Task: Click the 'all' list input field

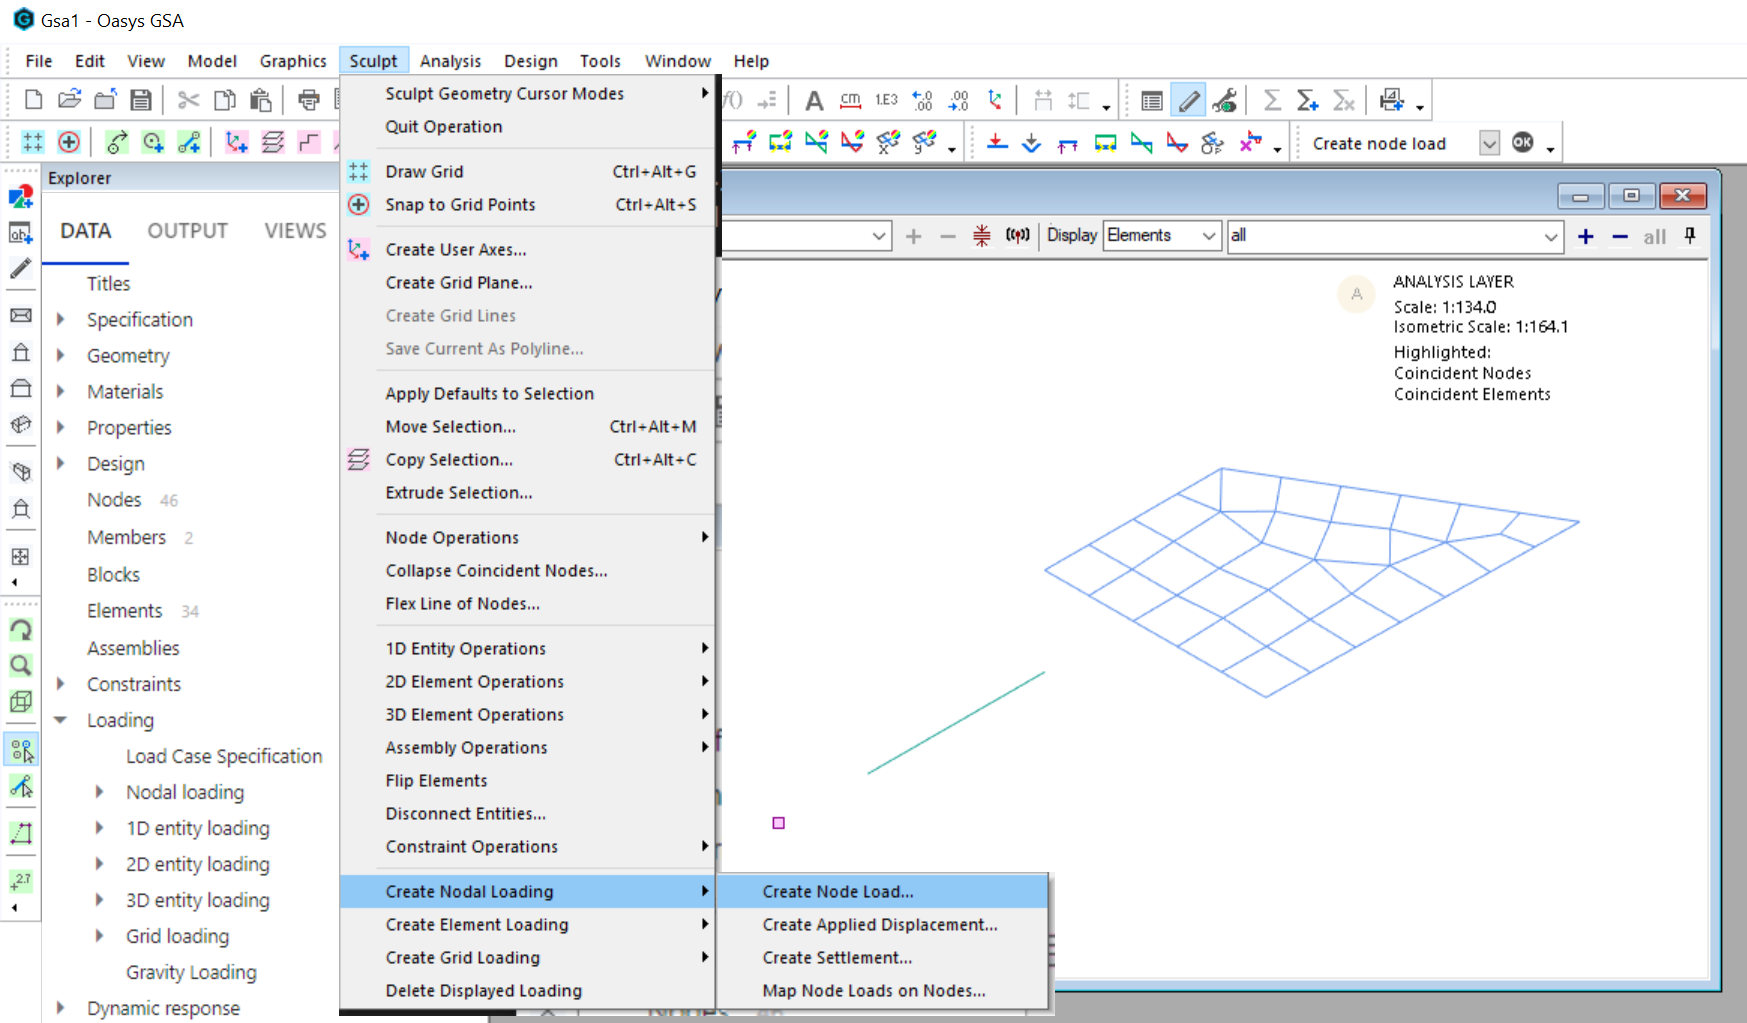Action: tap(1383, 236)
